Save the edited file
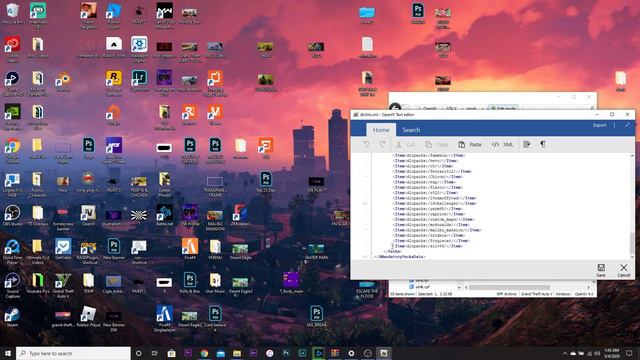Screen dimensions: 640x360 (x=601, y=270)
